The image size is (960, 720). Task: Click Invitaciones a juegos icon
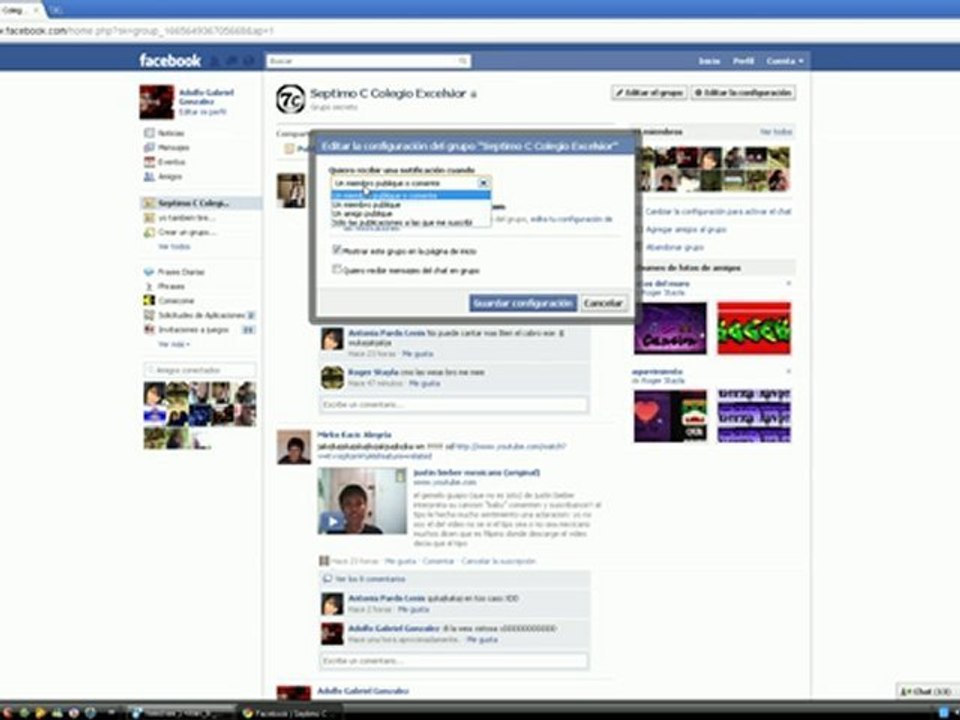[x=149, y=330]
